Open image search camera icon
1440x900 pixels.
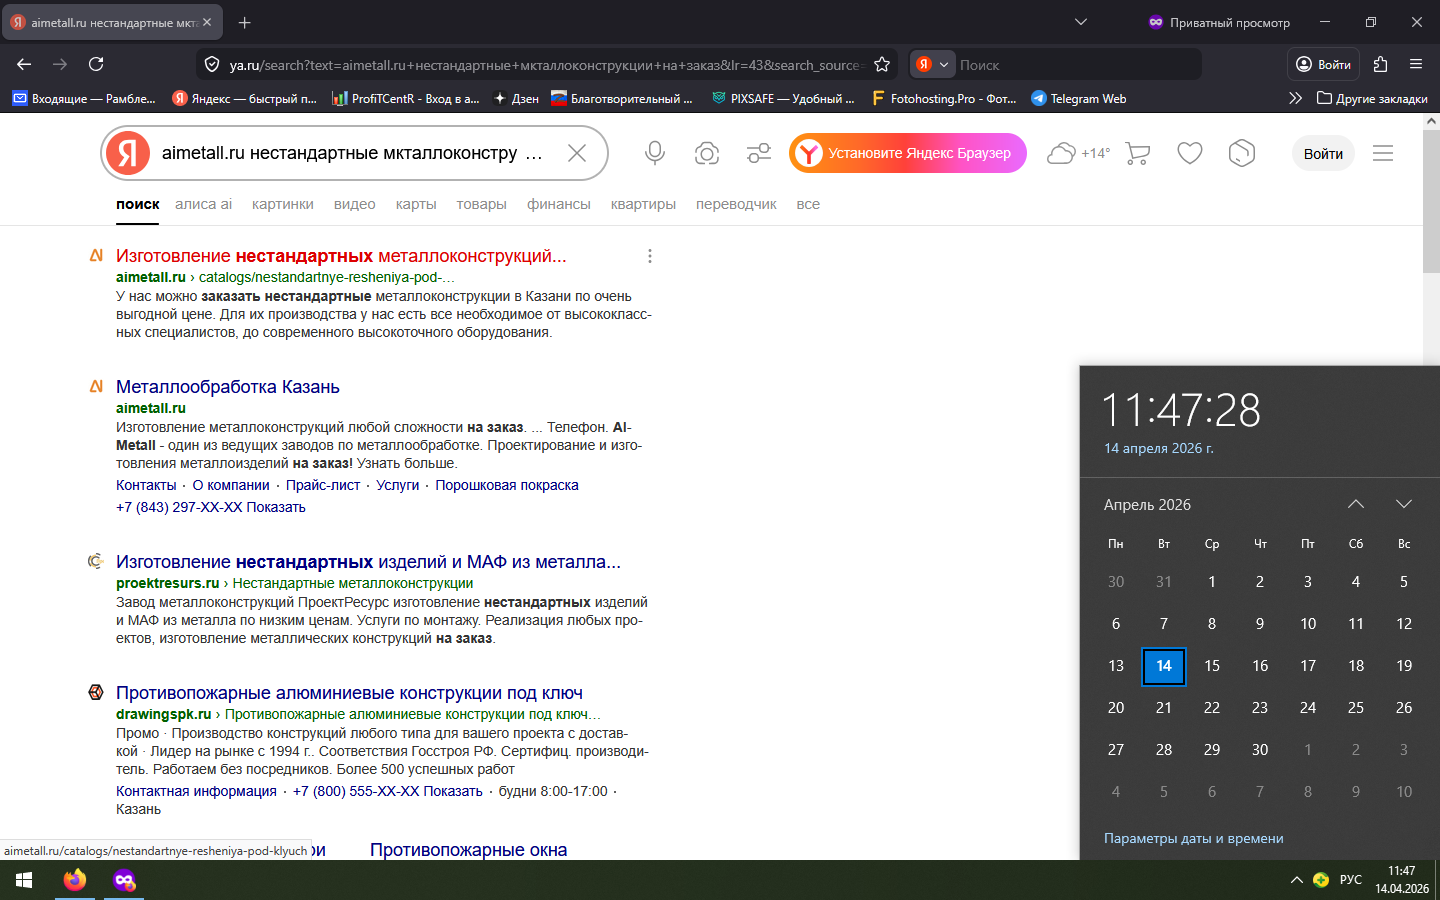point(707,153)
